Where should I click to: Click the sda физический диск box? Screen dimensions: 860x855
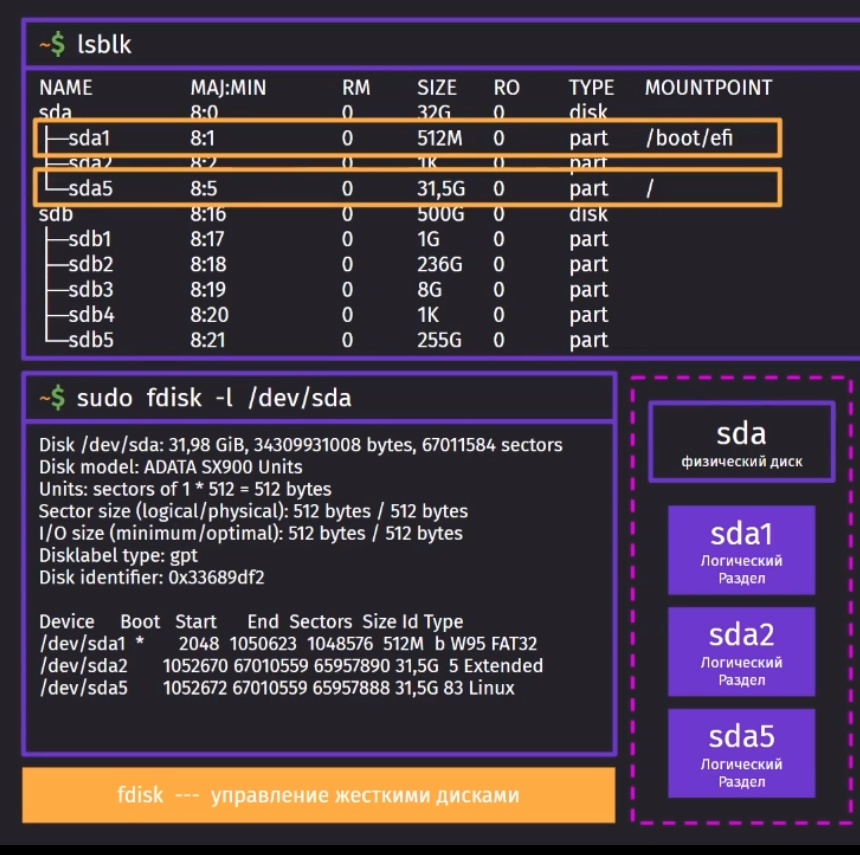[742, 442]
